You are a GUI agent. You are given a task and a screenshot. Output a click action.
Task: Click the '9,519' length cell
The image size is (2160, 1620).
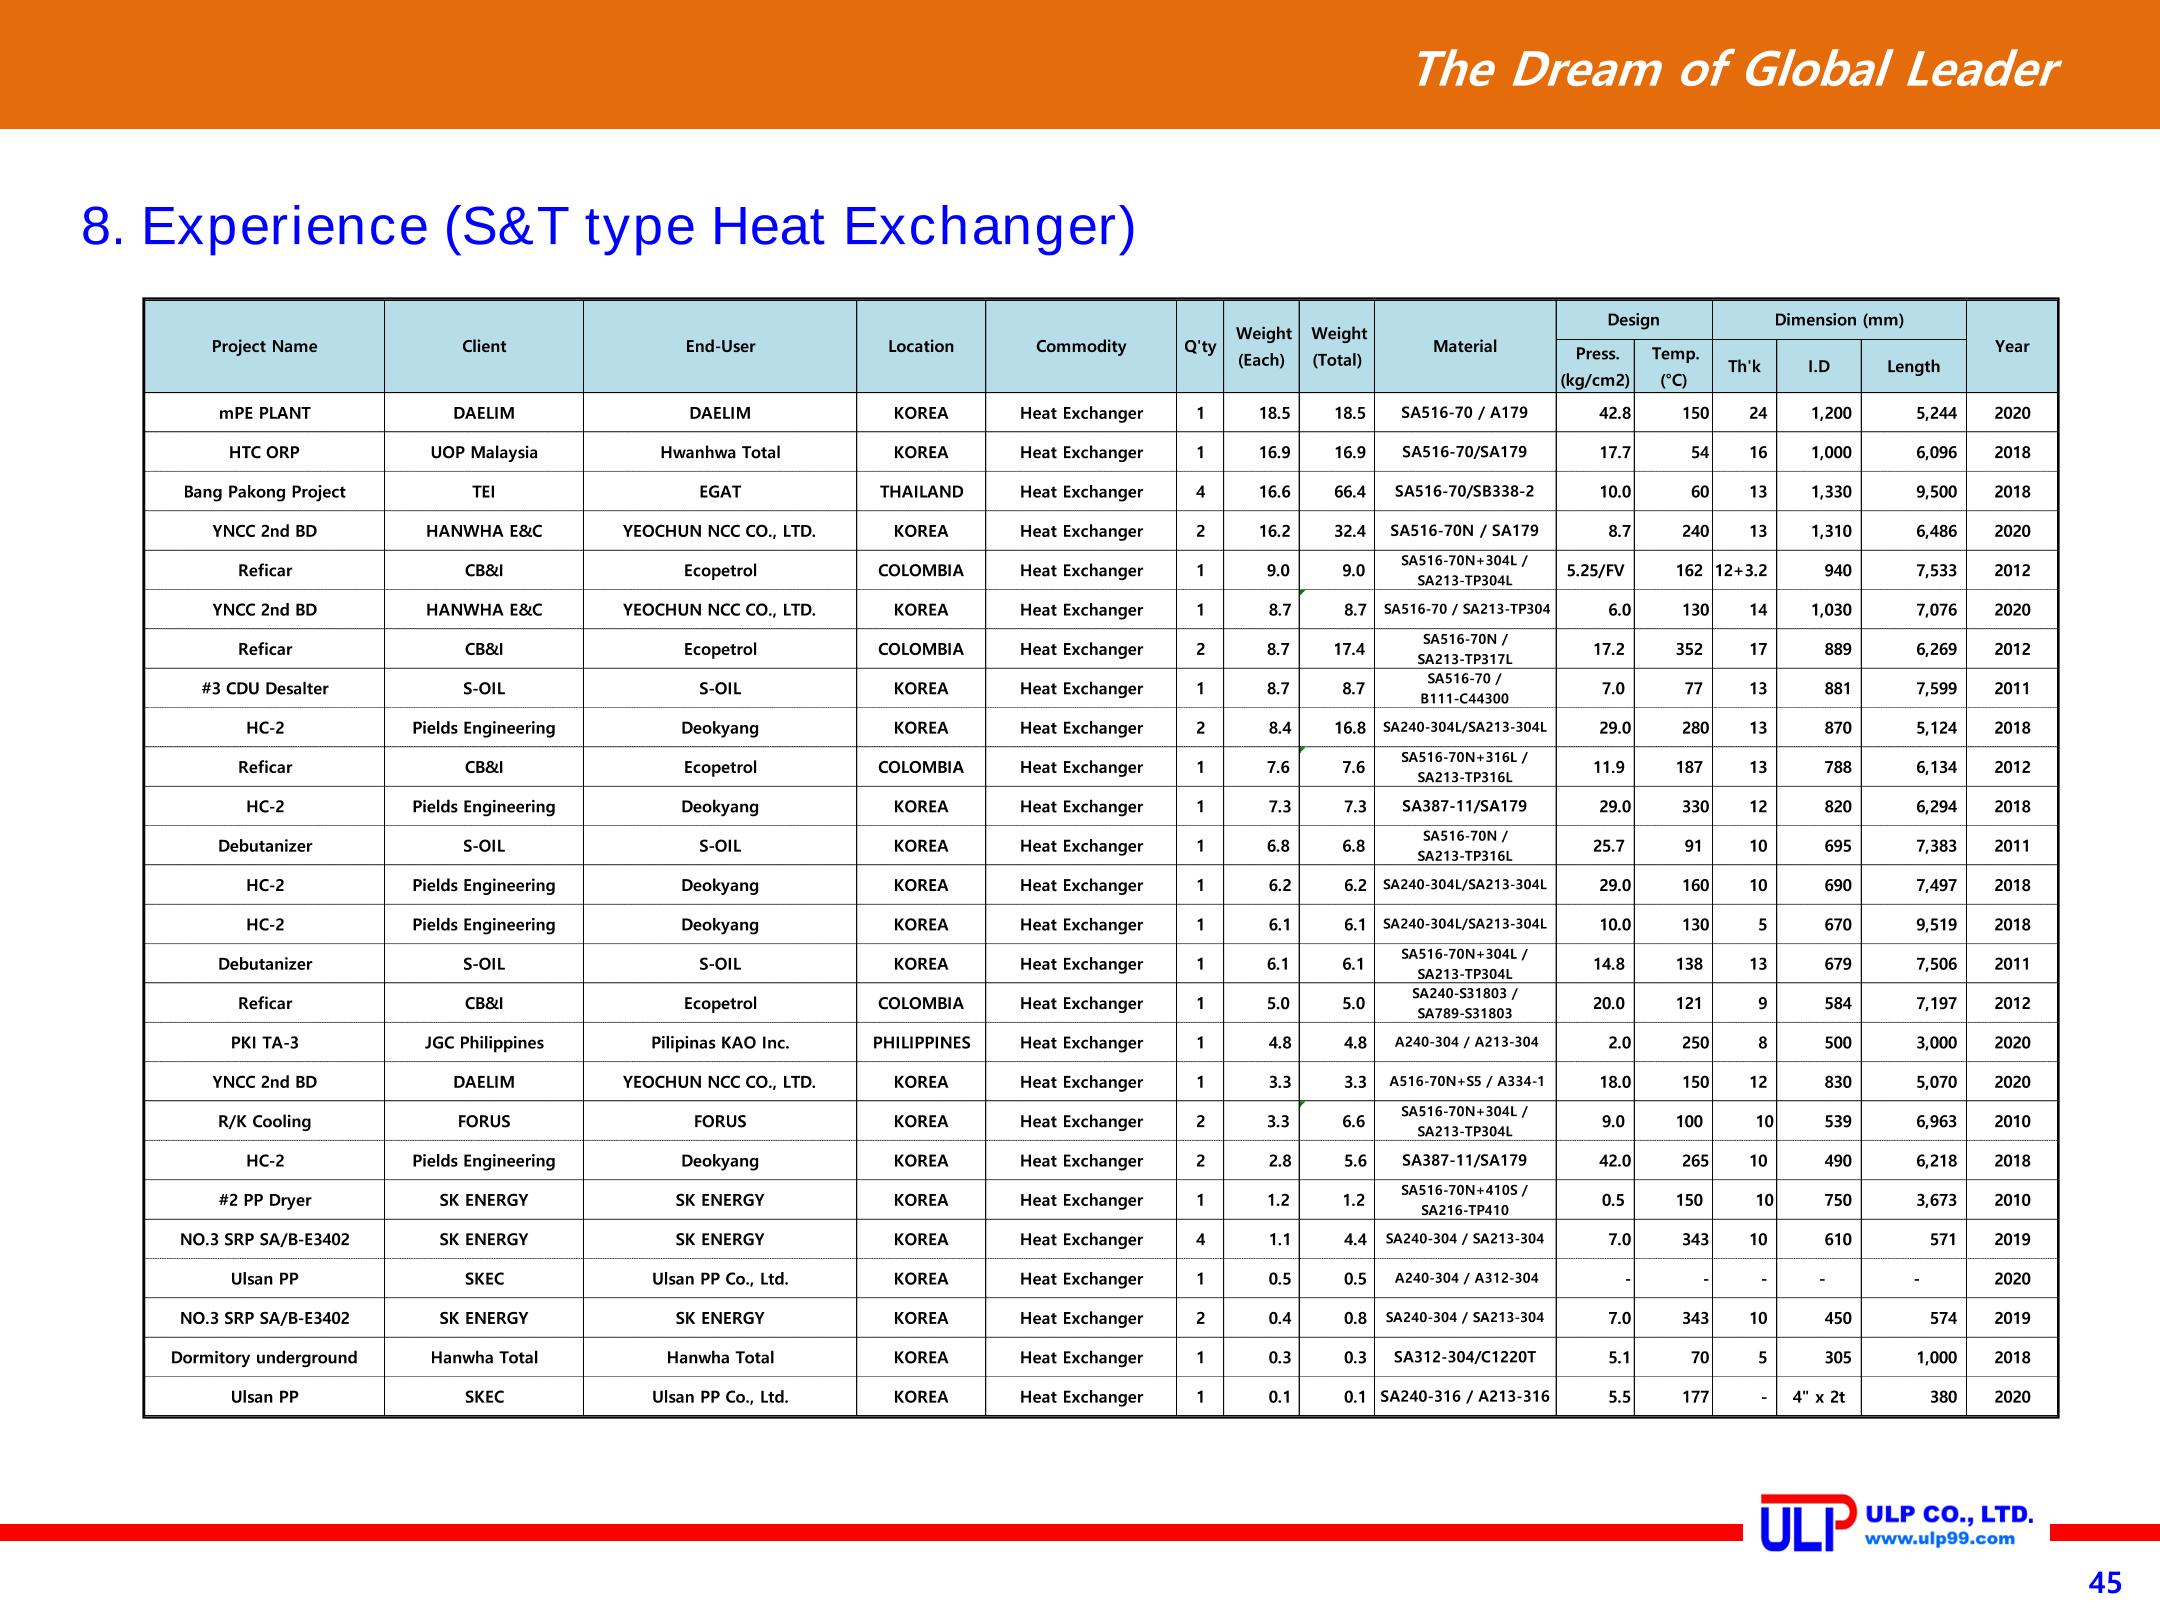[x=1913, y=925]
